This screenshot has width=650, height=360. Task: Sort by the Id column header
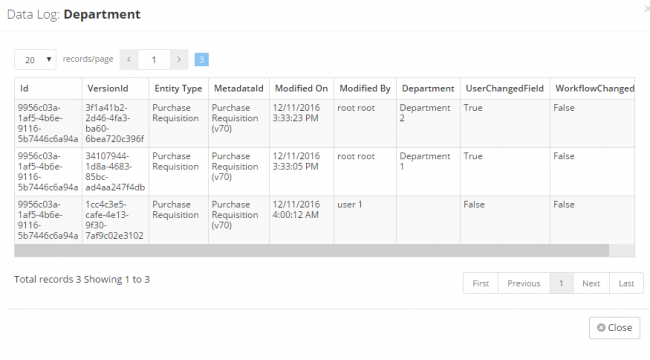coord(48,88)
